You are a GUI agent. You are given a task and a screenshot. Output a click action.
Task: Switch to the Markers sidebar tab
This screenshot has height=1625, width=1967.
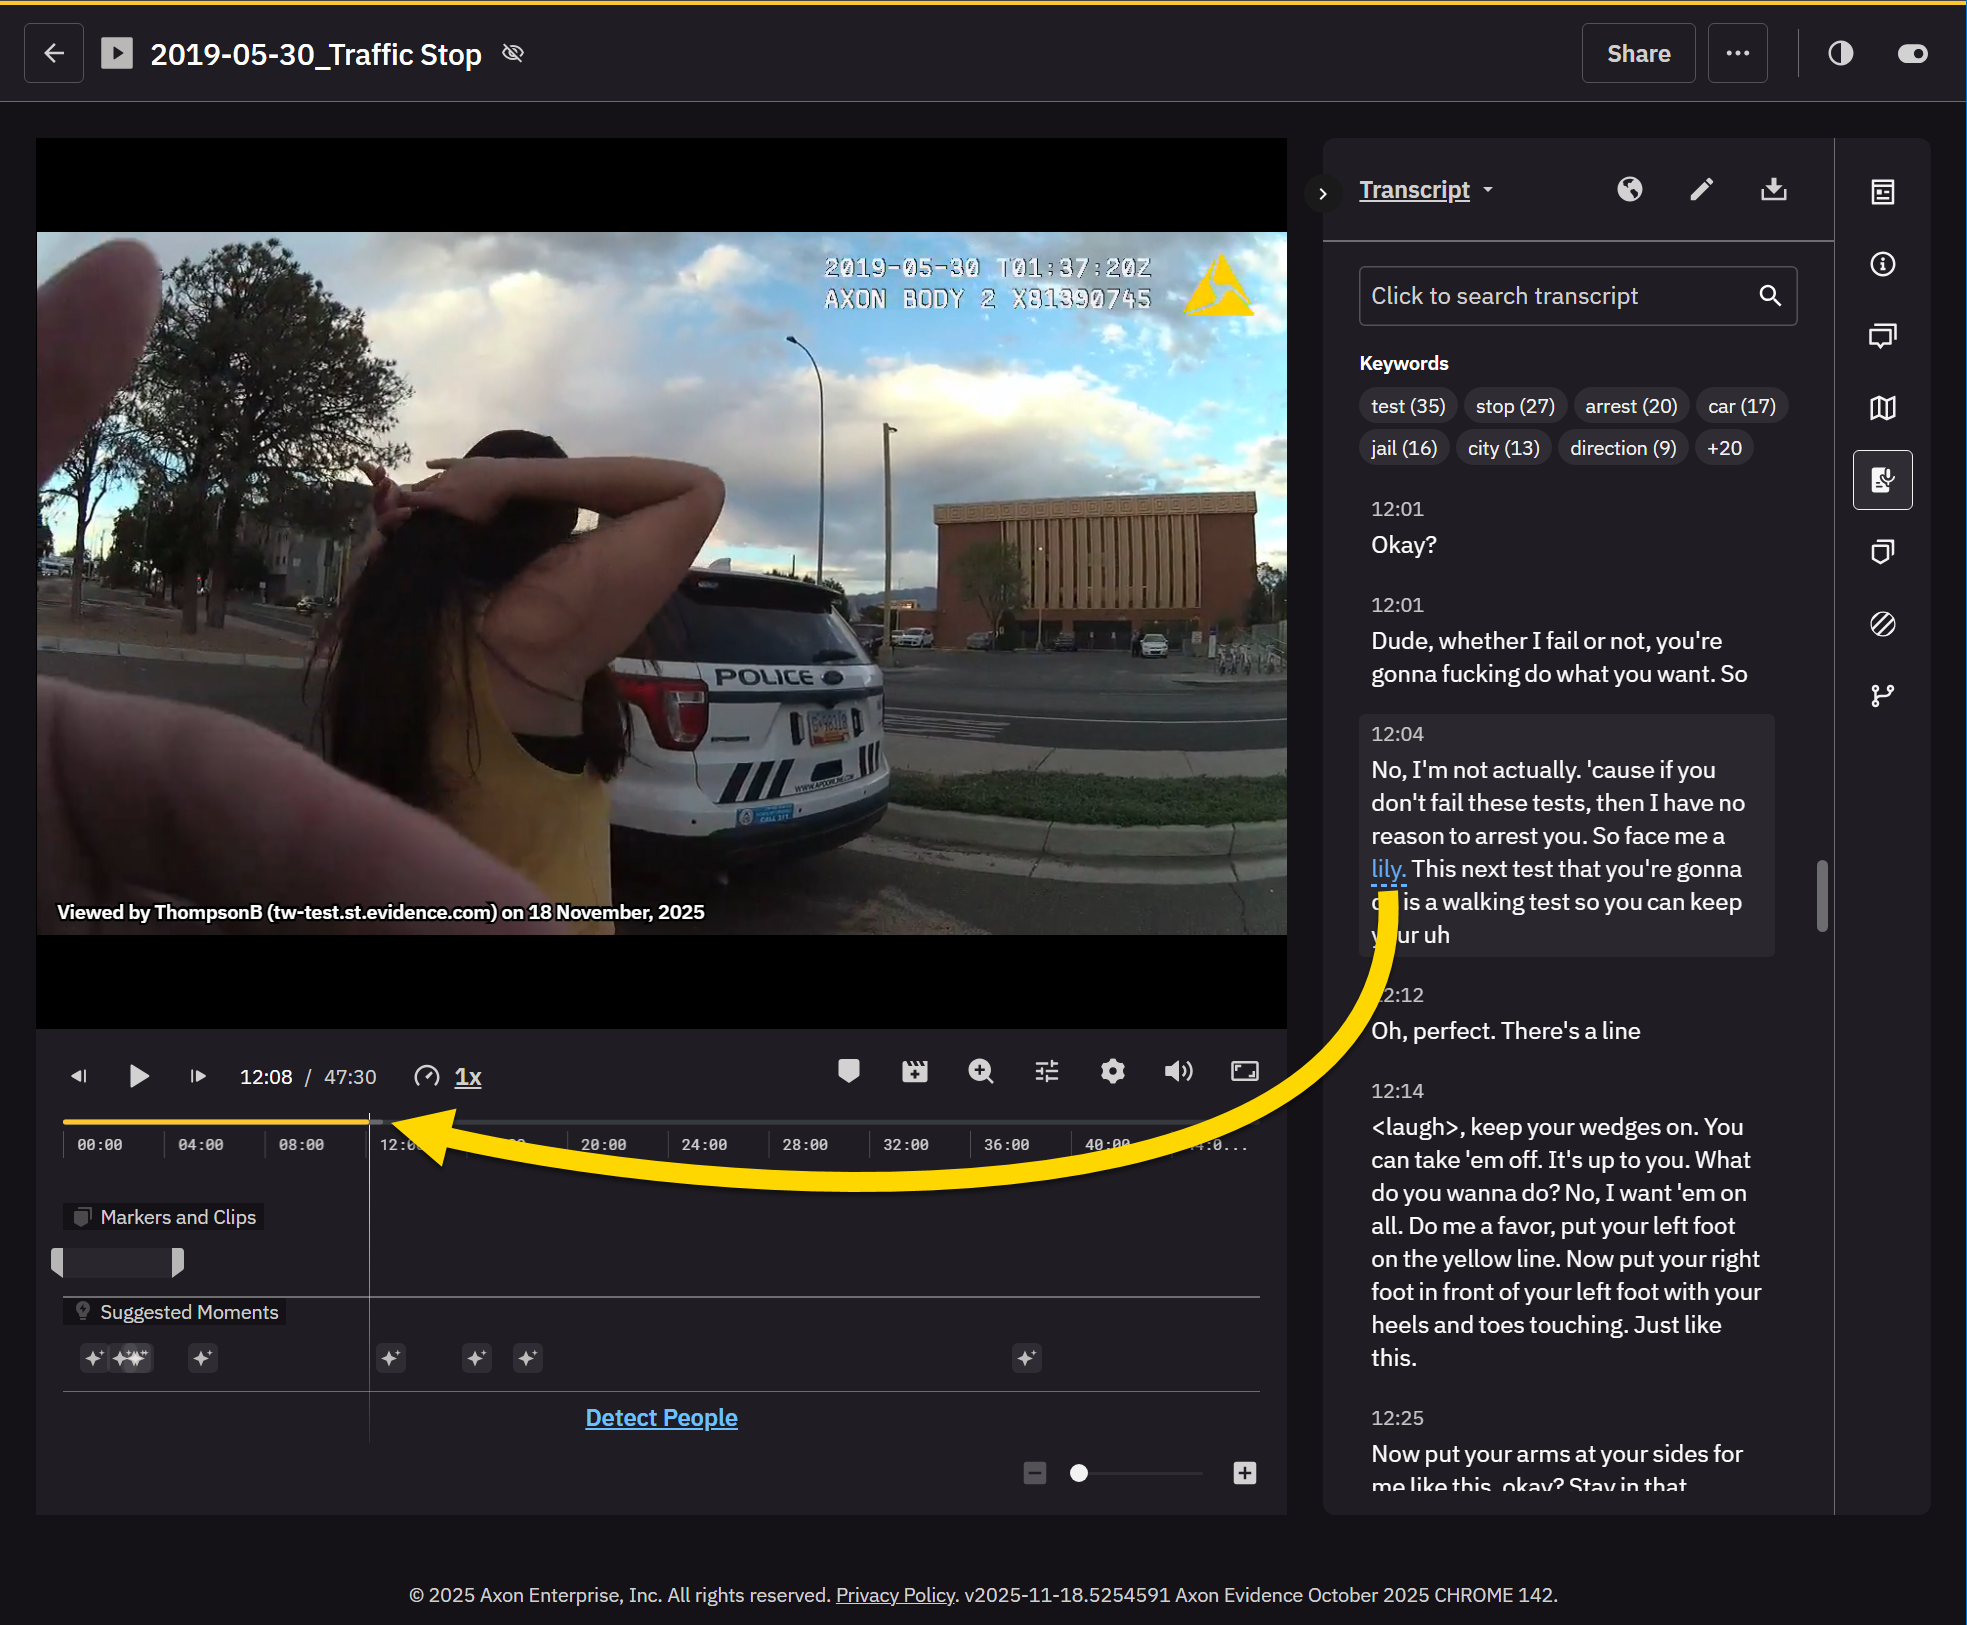pyautogui.click(x=1884, y=552)
